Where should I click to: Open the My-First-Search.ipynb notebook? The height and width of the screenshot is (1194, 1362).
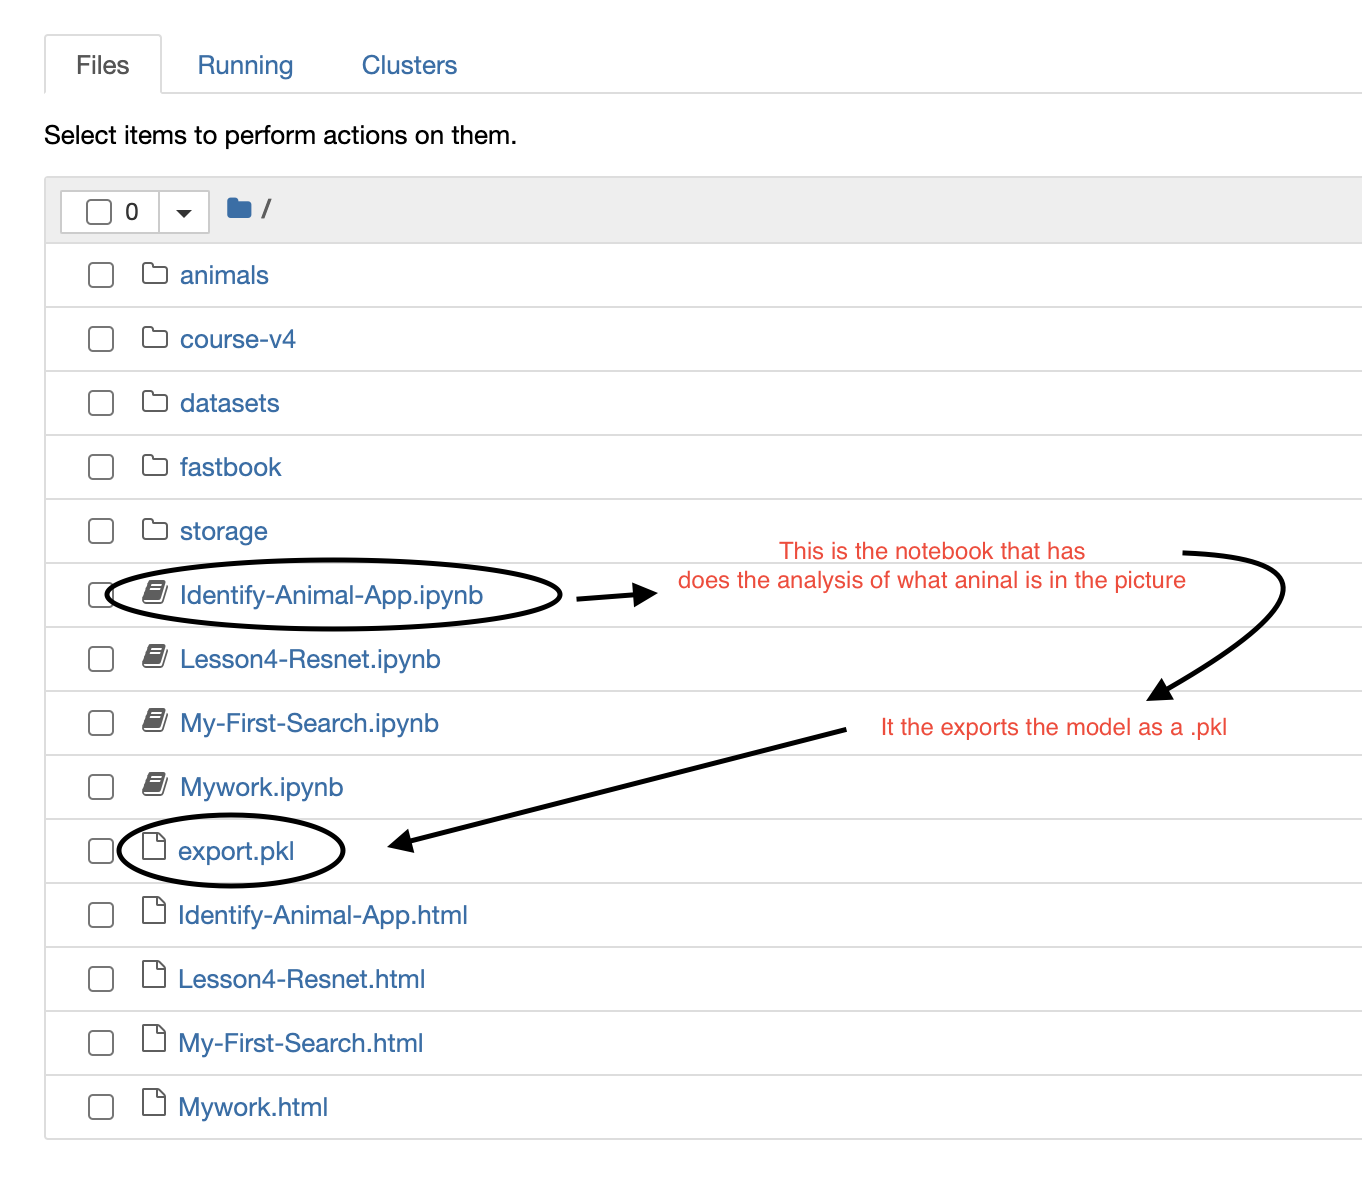[x=309, y=723]
